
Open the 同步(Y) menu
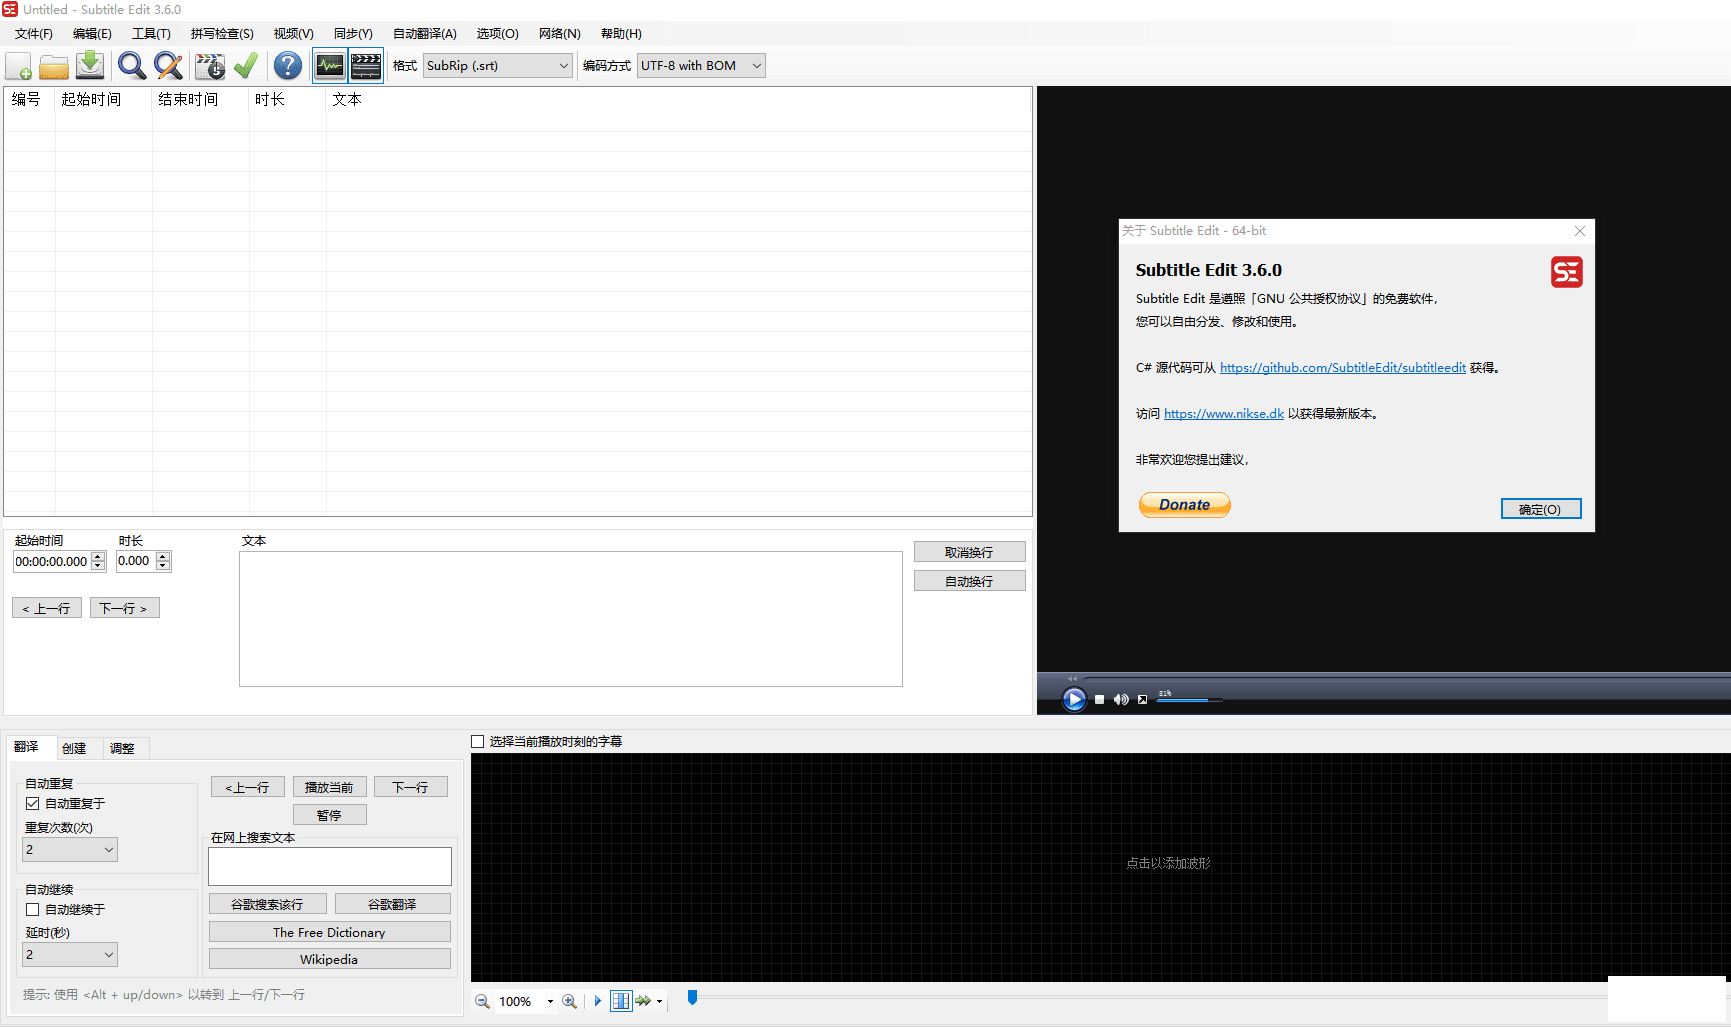353,34
